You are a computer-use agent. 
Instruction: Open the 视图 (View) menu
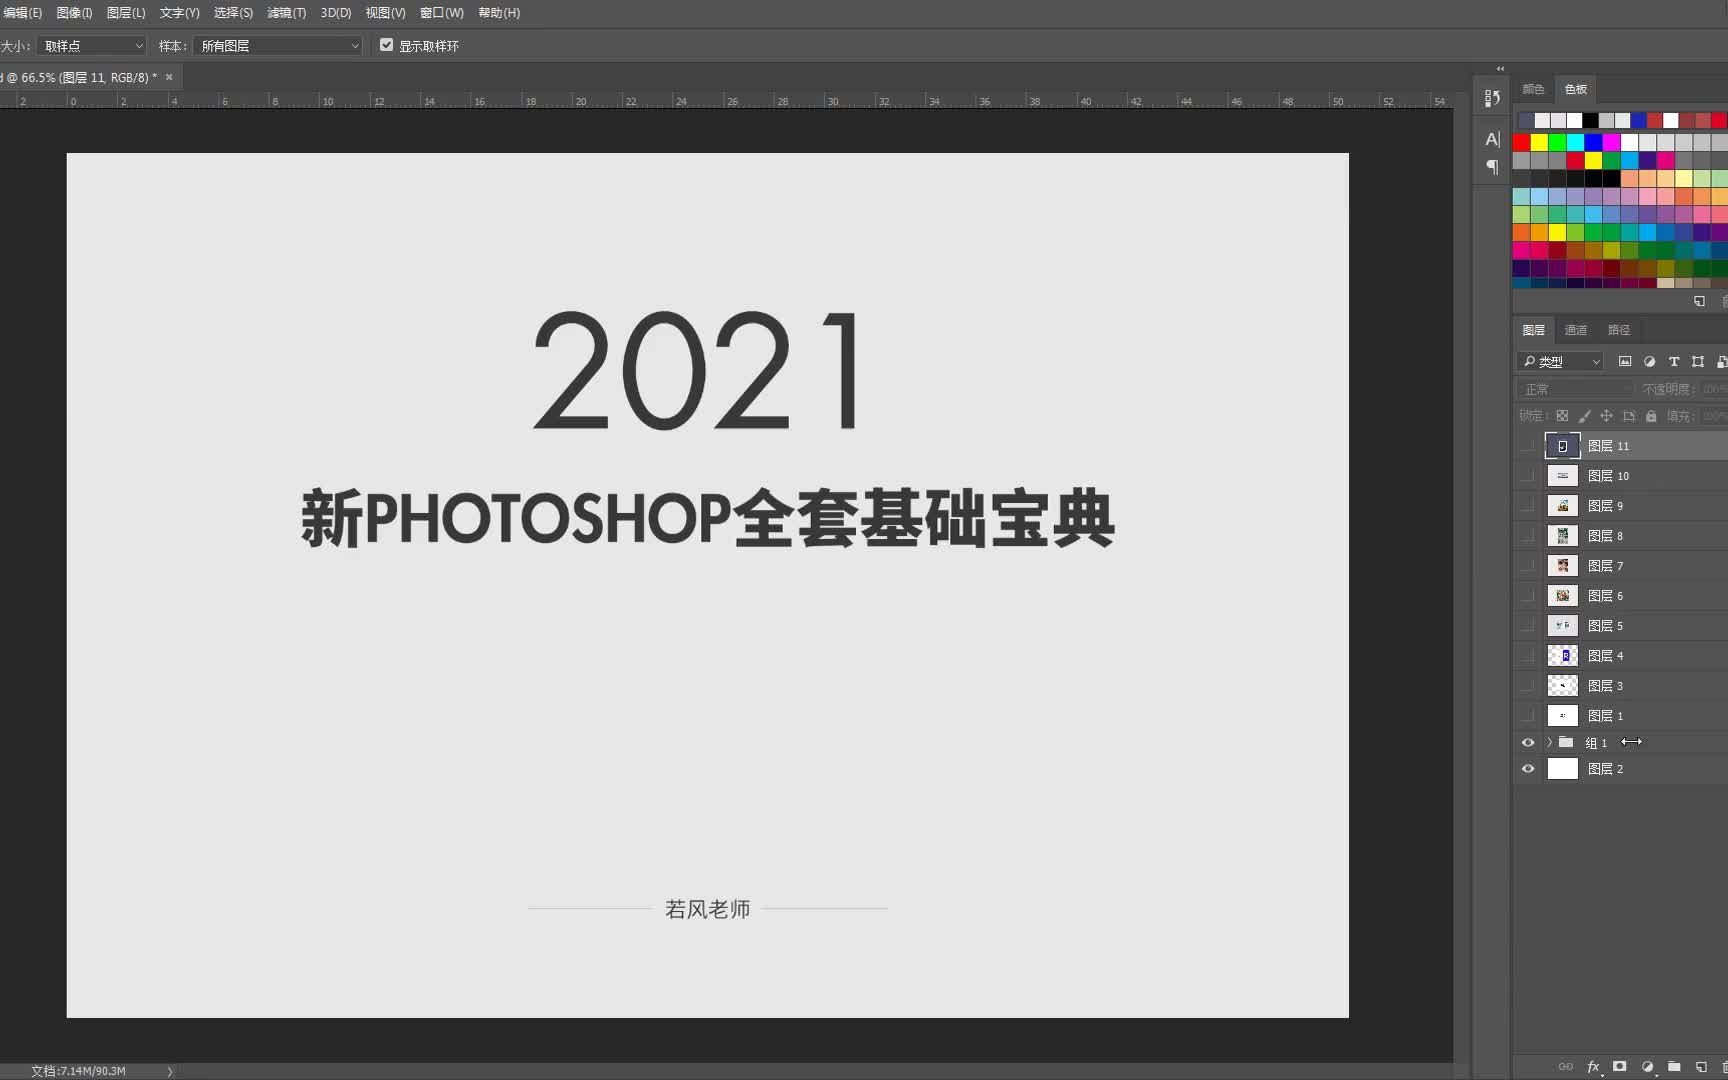[385, 13]
